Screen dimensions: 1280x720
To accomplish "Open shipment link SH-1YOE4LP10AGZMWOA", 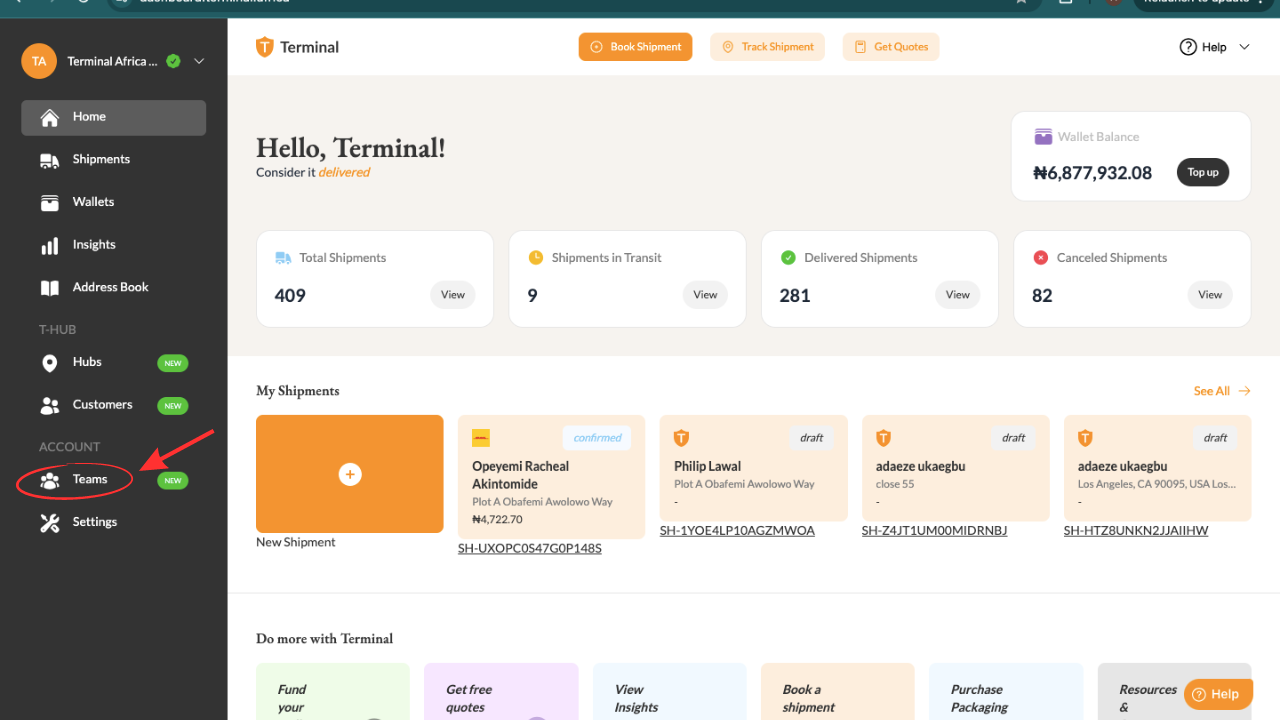I will pos(737,531).
